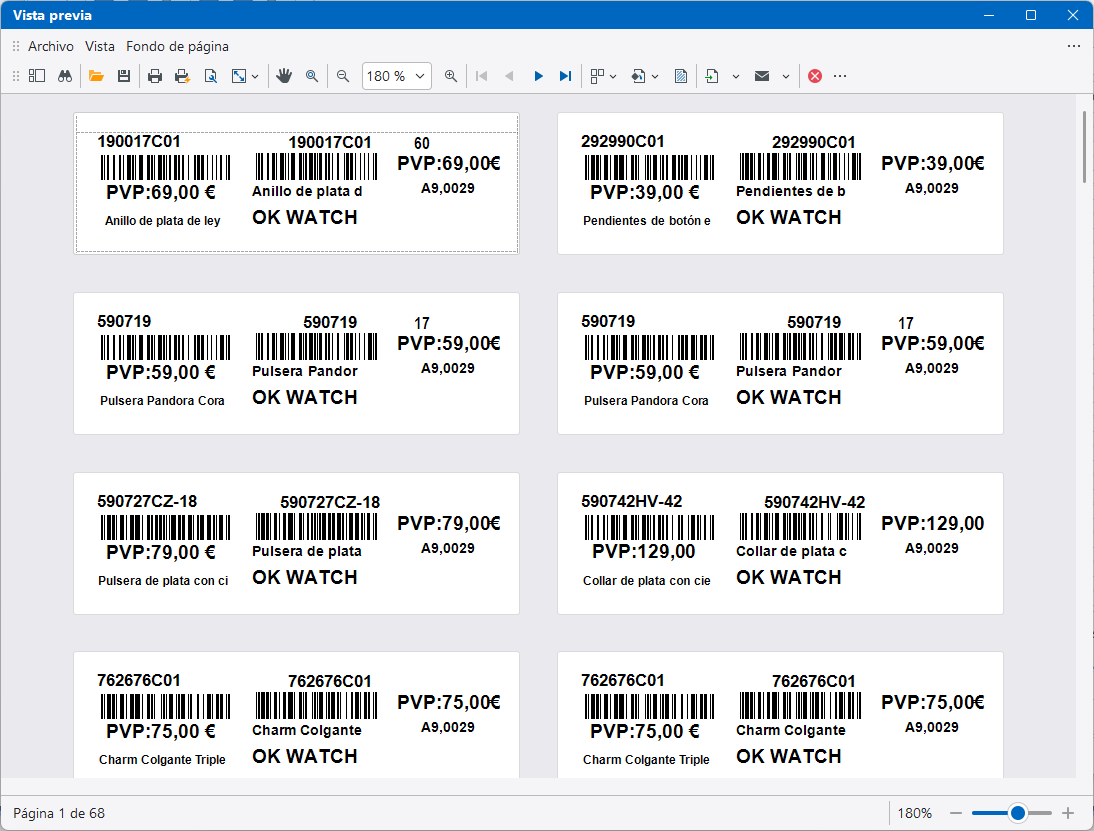Viewport: 1094px width, 831px height.
Task: Click 'Pendientes de botón e' description
Action: coord(647,220)
